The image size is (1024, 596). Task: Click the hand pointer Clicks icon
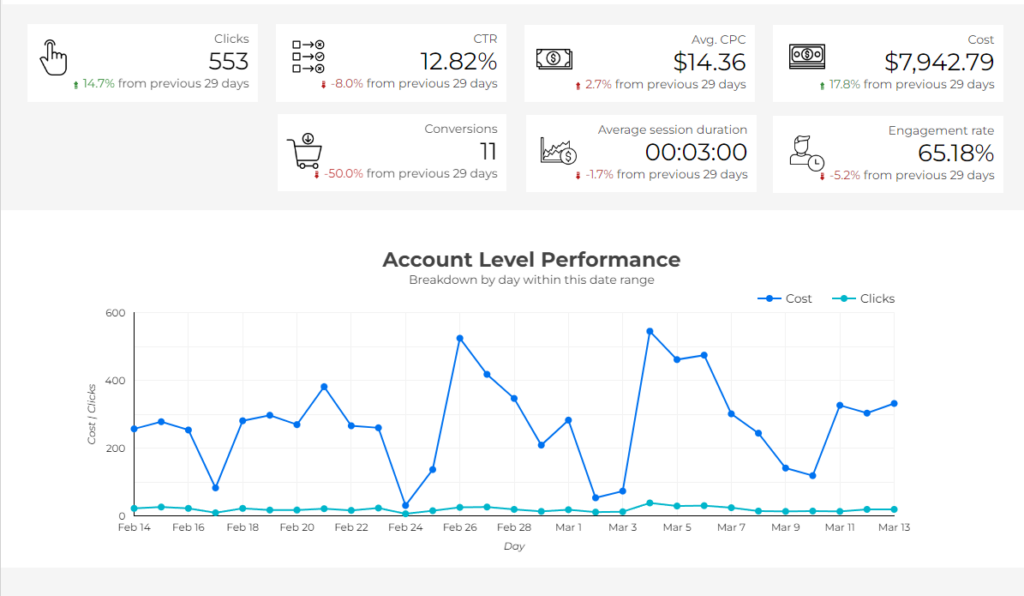point(53,57)
